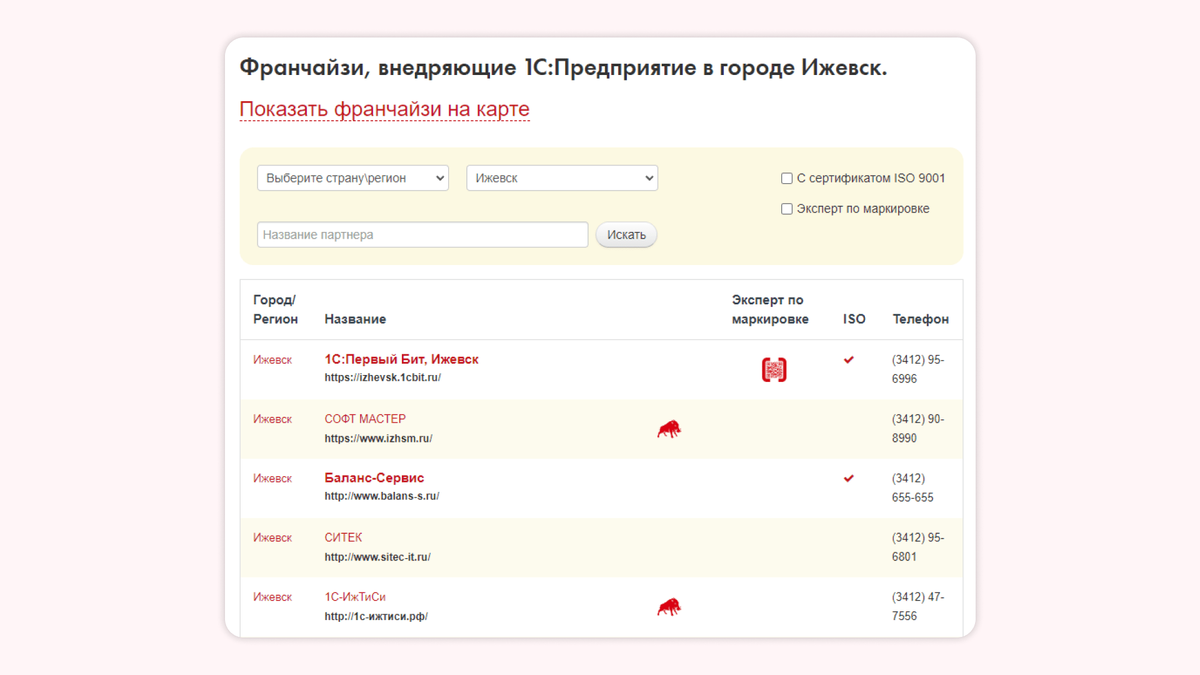Open the Показать франчайзи на карте link
Viewport: 1200px width, 675px height.
pos(384,109)
